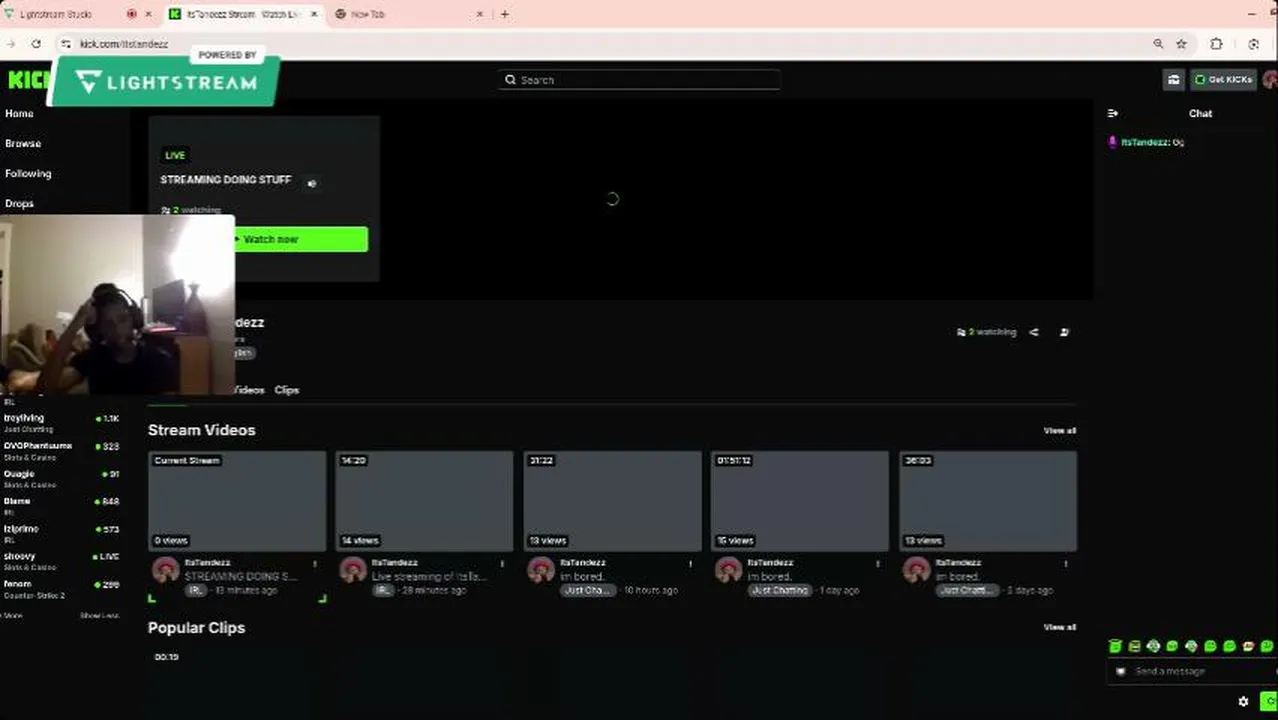Open the 14:20 stream video thumbnail
This screenshot has width=1278, height=720.
425,501
